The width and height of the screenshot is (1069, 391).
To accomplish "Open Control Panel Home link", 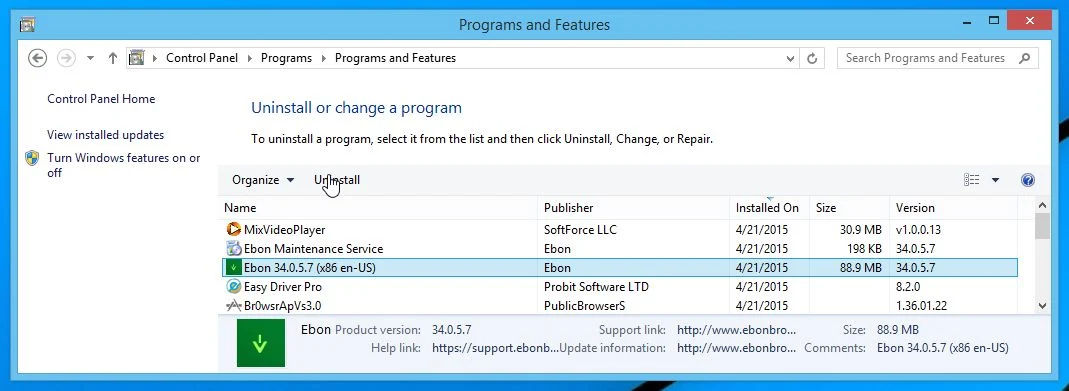I will point(101,99).
